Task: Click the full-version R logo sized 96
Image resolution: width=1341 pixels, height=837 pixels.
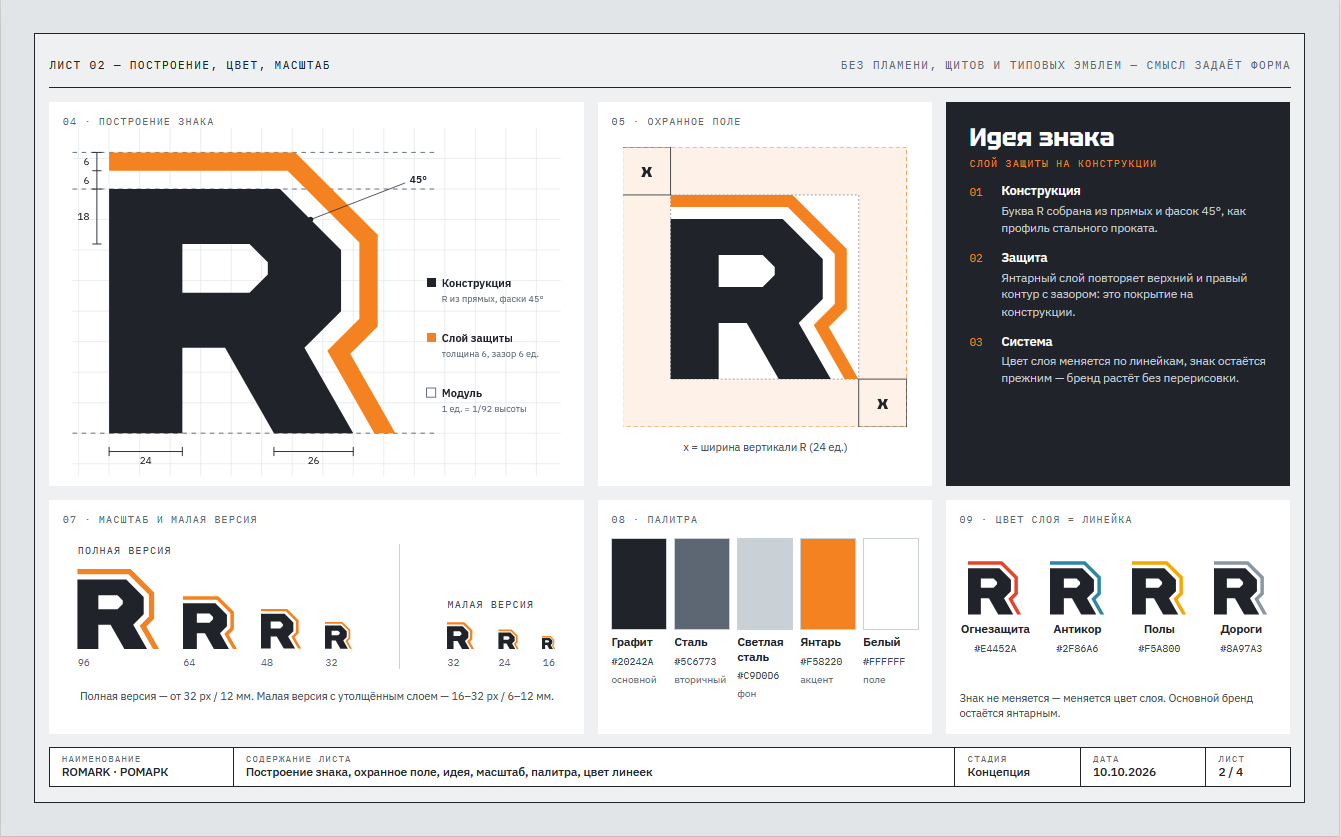Action: pyautogui.click(x=118, y=609)
